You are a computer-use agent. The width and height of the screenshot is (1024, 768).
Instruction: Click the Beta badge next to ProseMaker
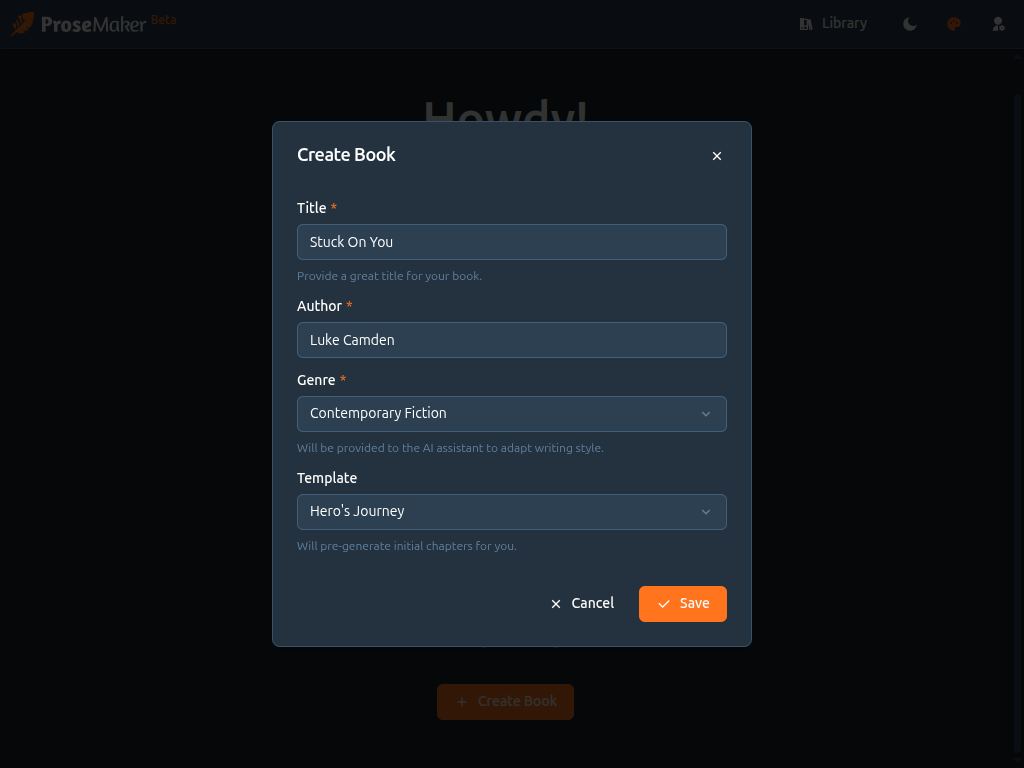click(x=163, y=20)
